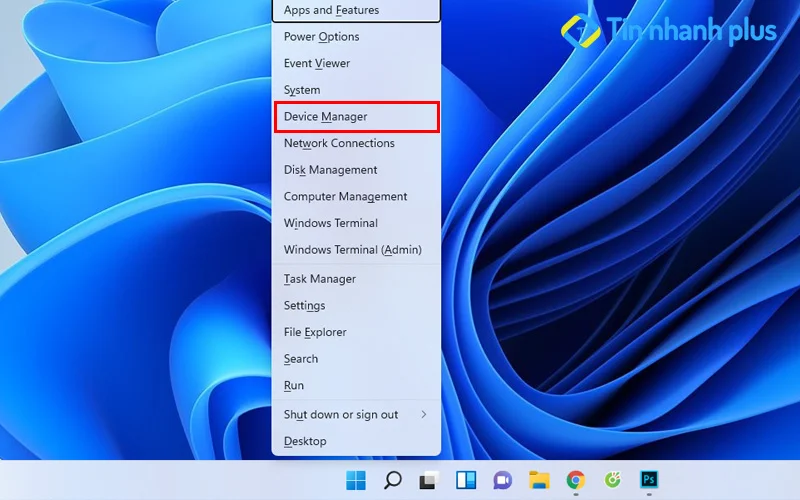
Task: Switch to Photoshop from the taskbar
Action: coord(649,481)
